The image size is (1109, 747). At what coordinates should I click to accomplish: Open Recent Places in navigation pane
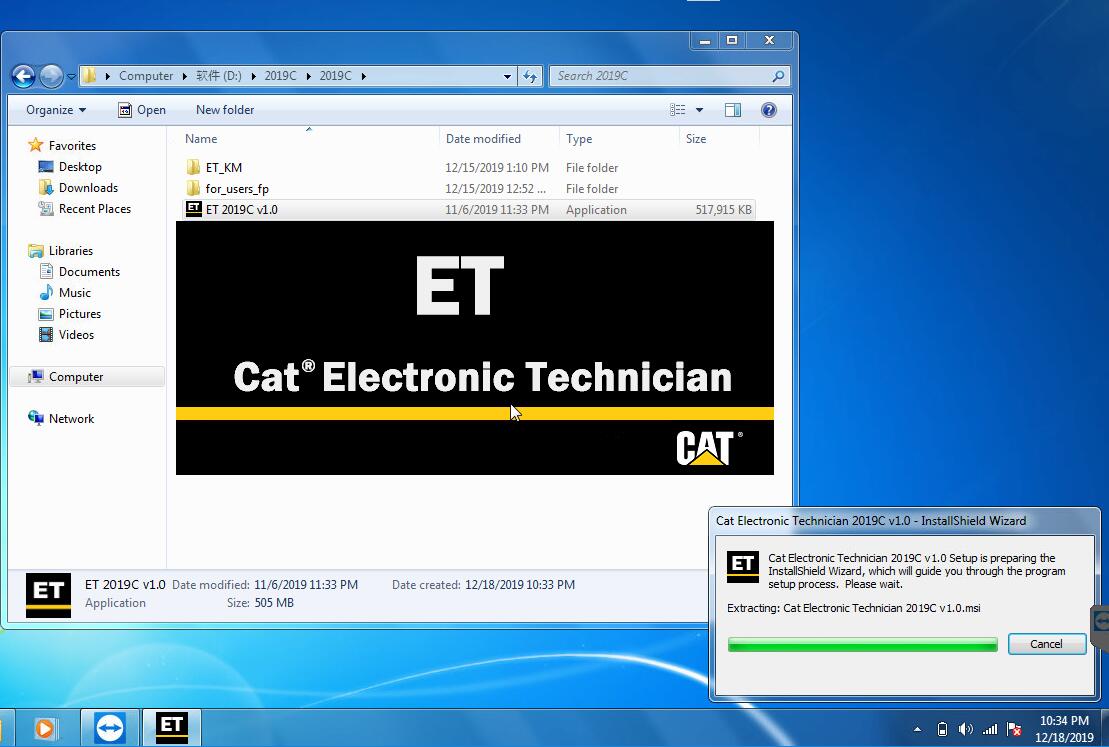click(95, 209)
